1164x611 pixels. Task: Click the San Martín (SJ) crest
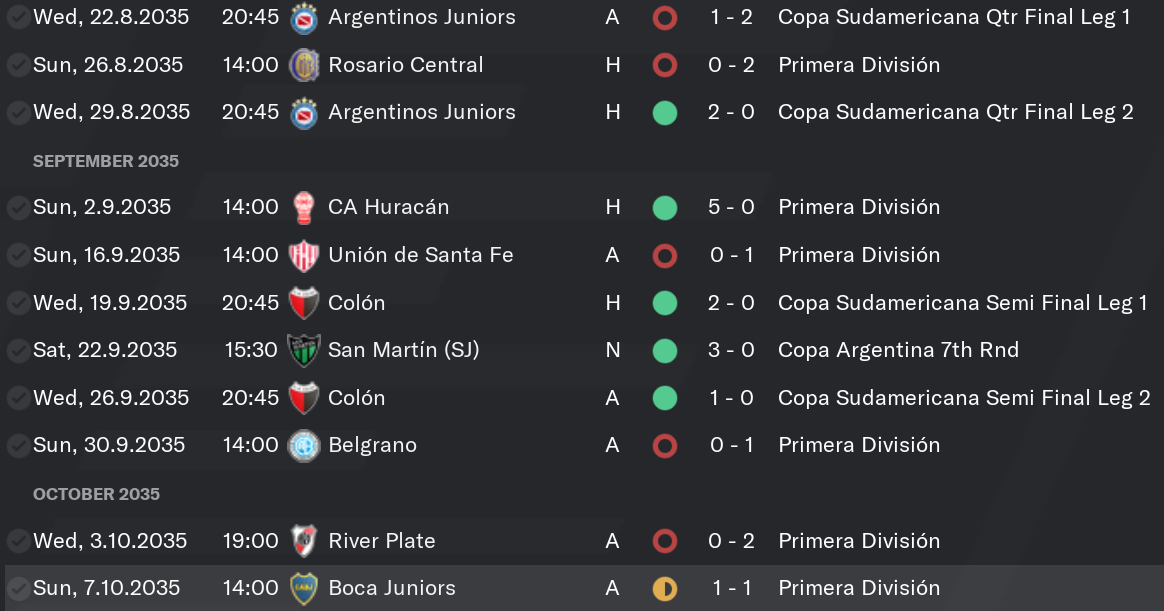(x=304, y=350)
